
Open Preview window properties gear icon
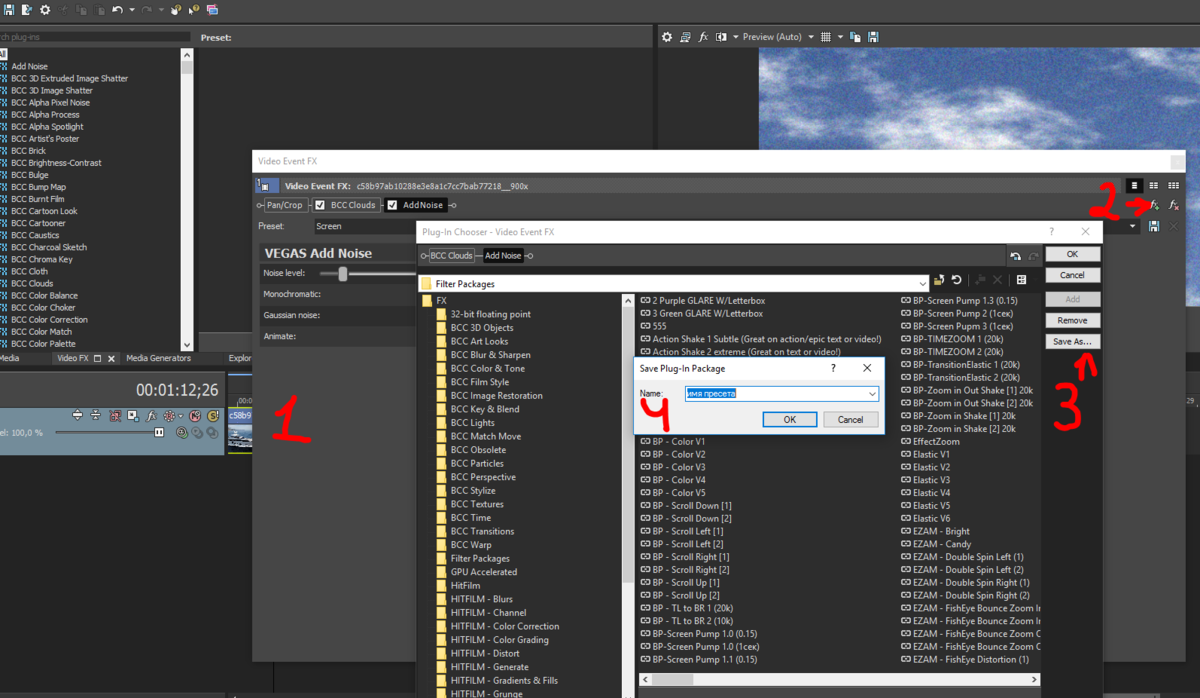tap(668, 37)
